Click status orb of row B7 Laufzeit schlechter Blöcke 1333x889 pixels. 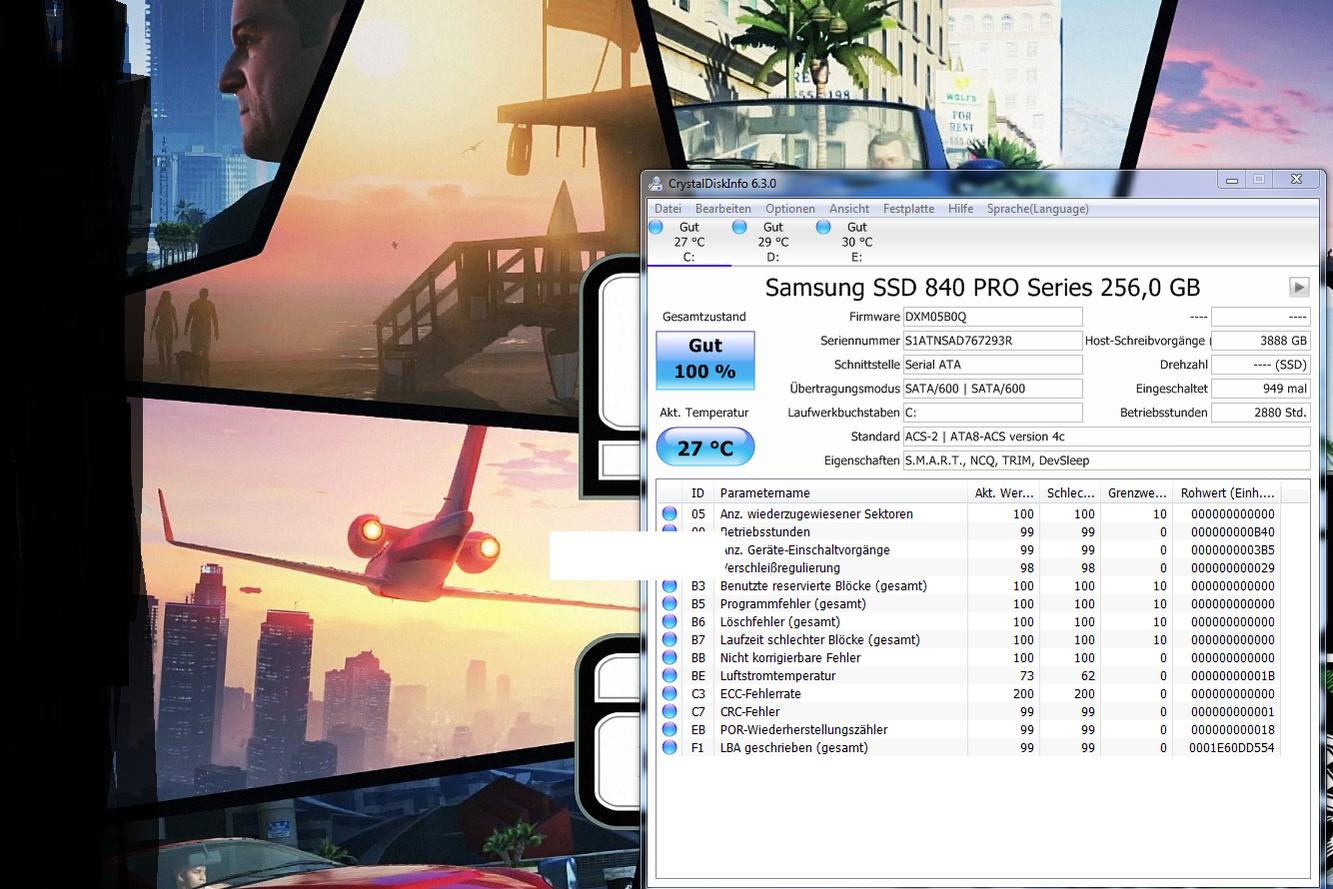pyautogui.click(x=669, y=640)
